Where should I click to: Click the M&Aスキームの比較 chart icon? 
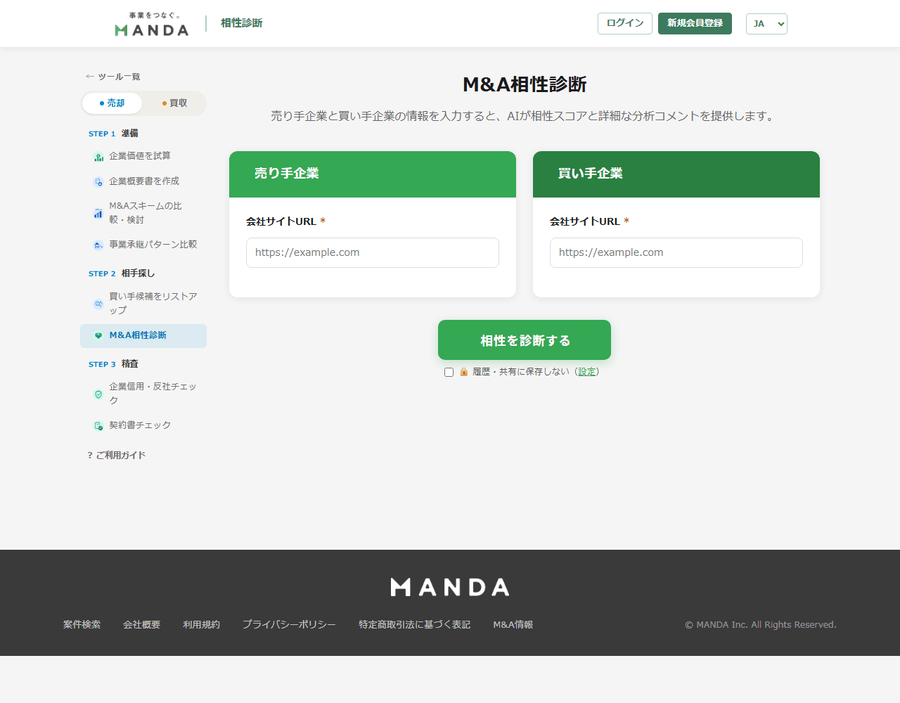pyautogui.click(x=98, y=213)
